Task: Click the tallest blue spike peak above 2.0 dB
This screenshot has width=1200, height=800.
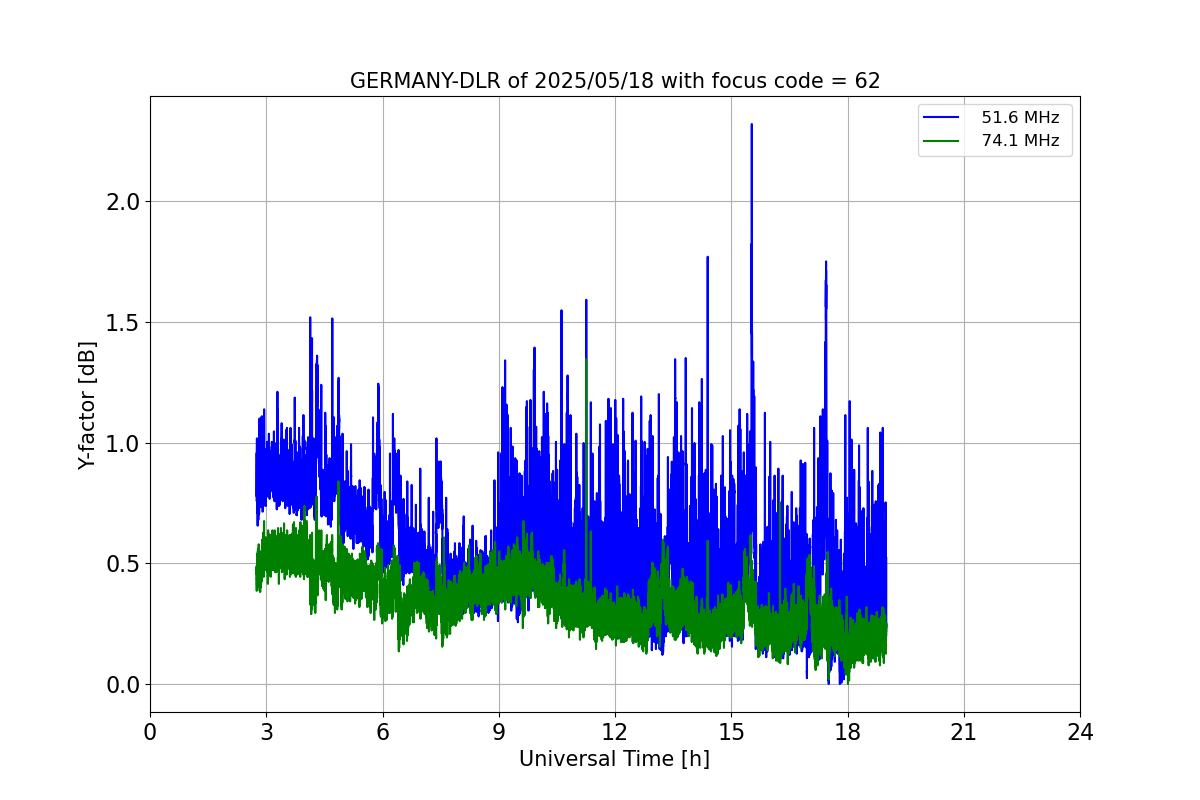Action: (x=751, y=125)
